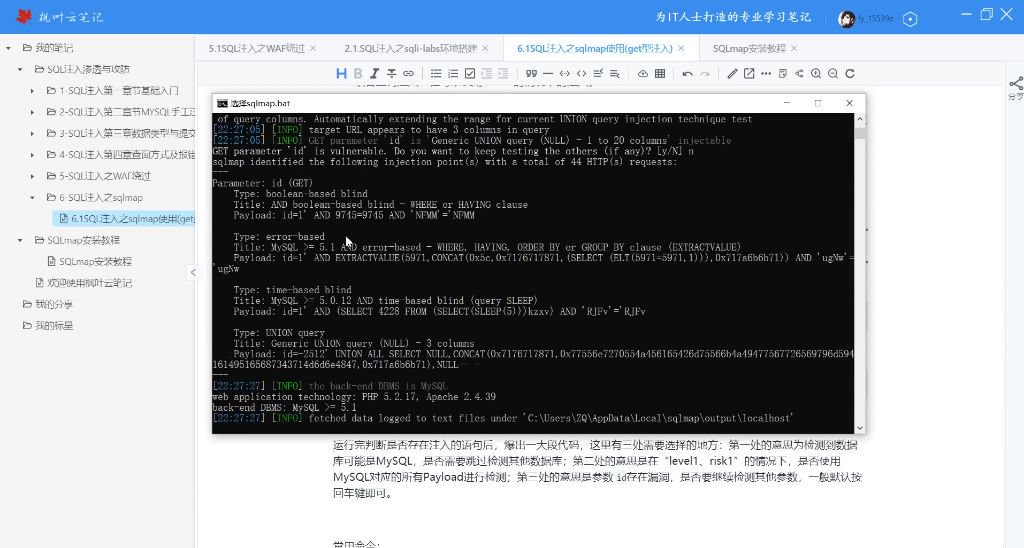Click the 分享 share icon at right edge
Screen dimensions: 1024x548
pyautogui.click(x=1016, y=88)
